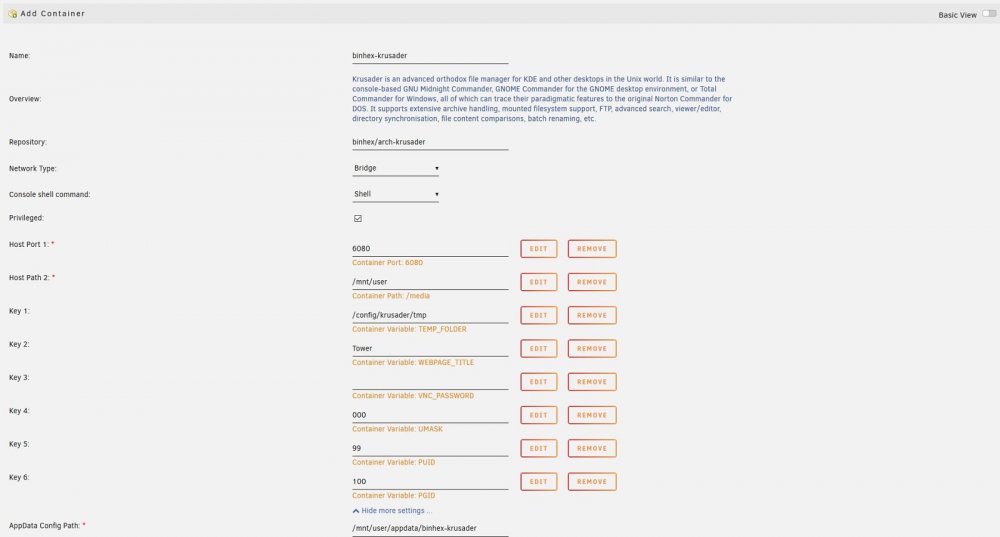Click the 'Container Path: /media' text
The width and height of the screenshot is (1000, 537).
click(x=391, y=296)
